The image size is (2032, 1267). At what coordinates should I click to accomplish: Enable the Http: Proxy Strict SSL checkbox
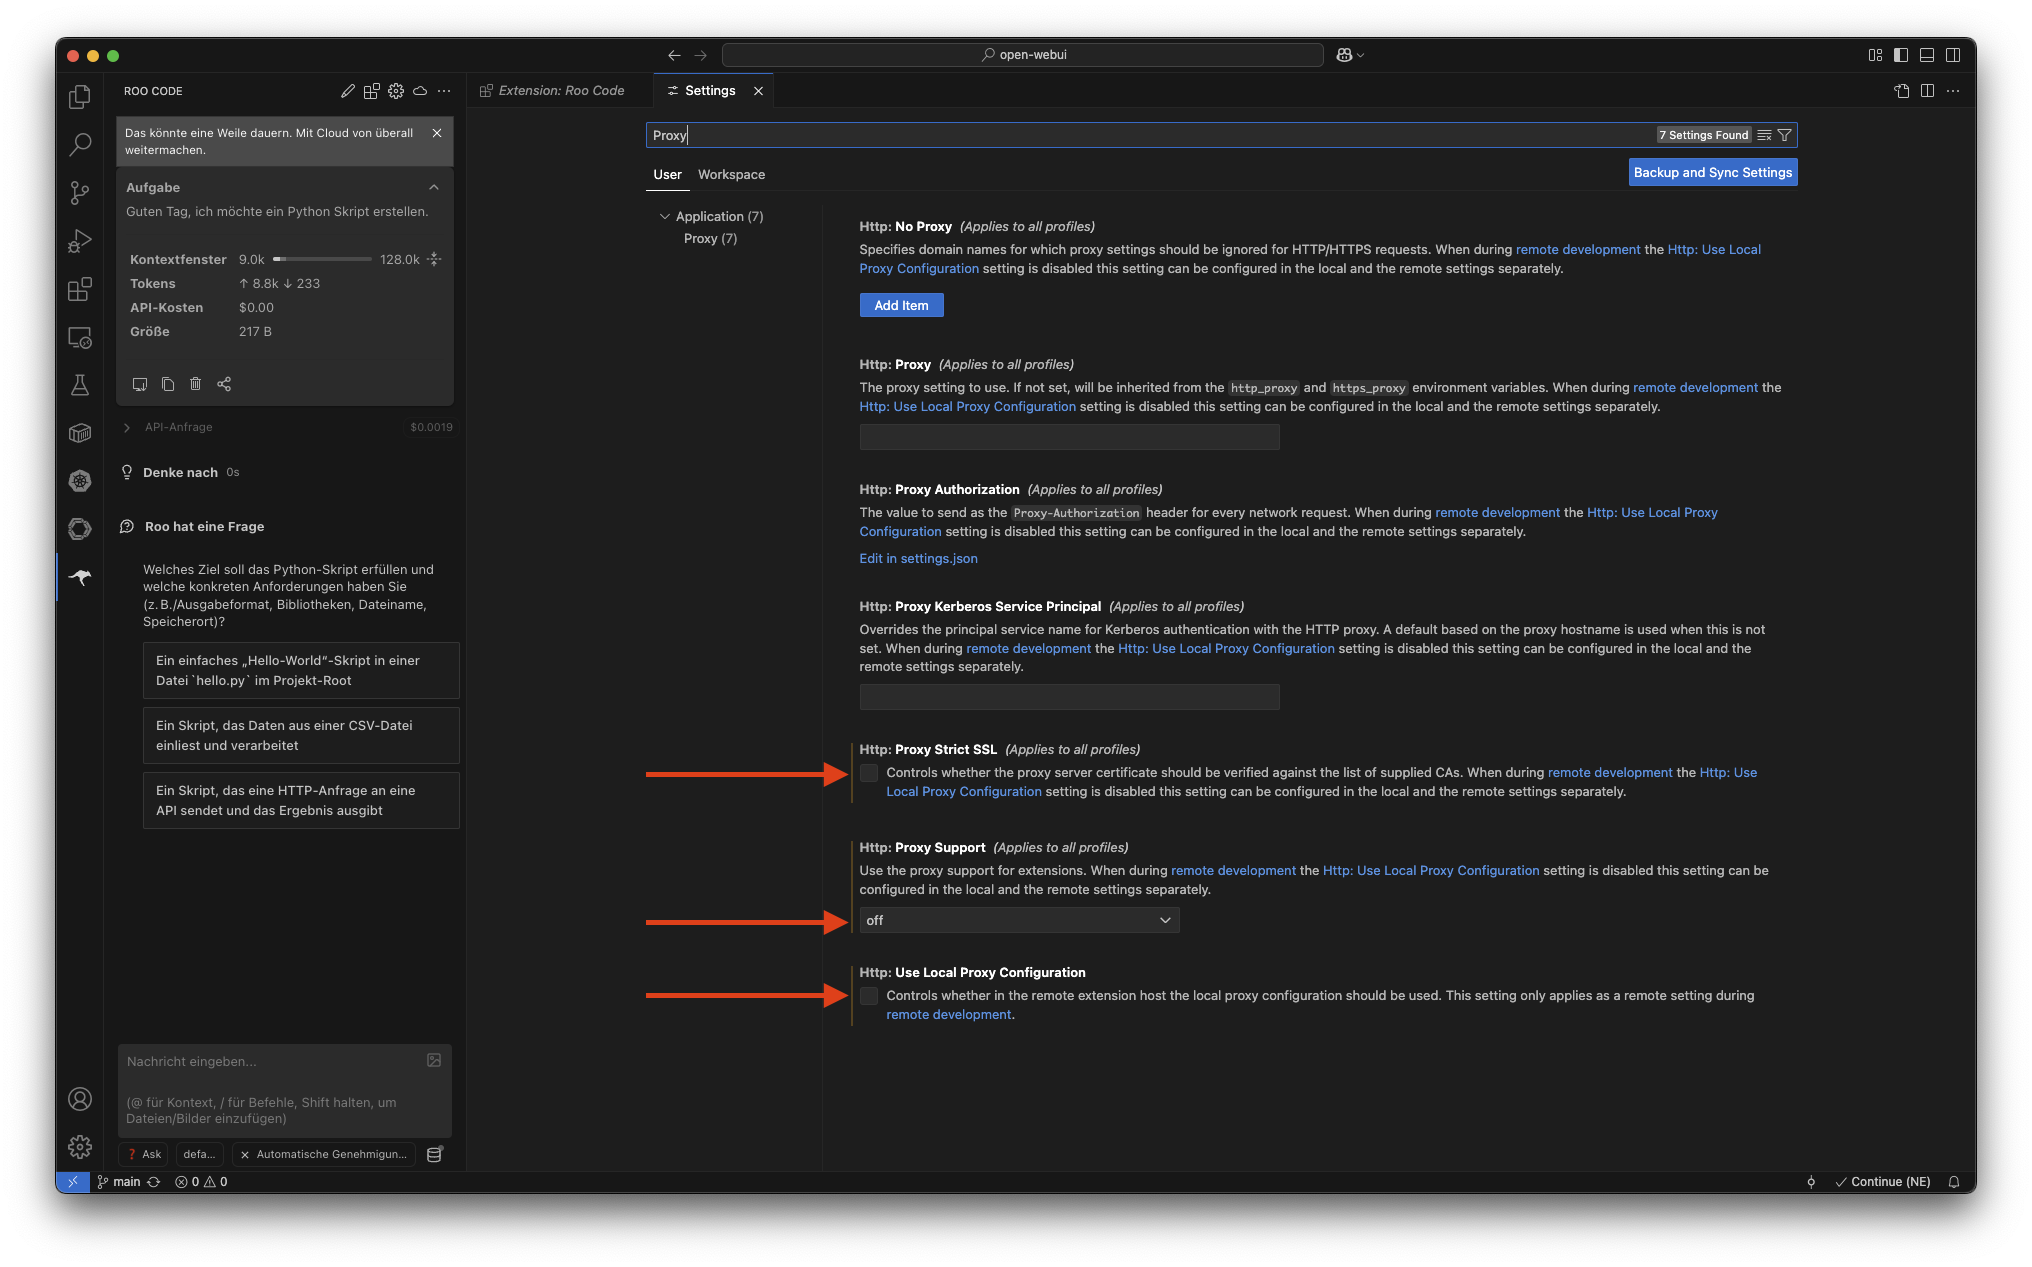click(x=869, y=773)
